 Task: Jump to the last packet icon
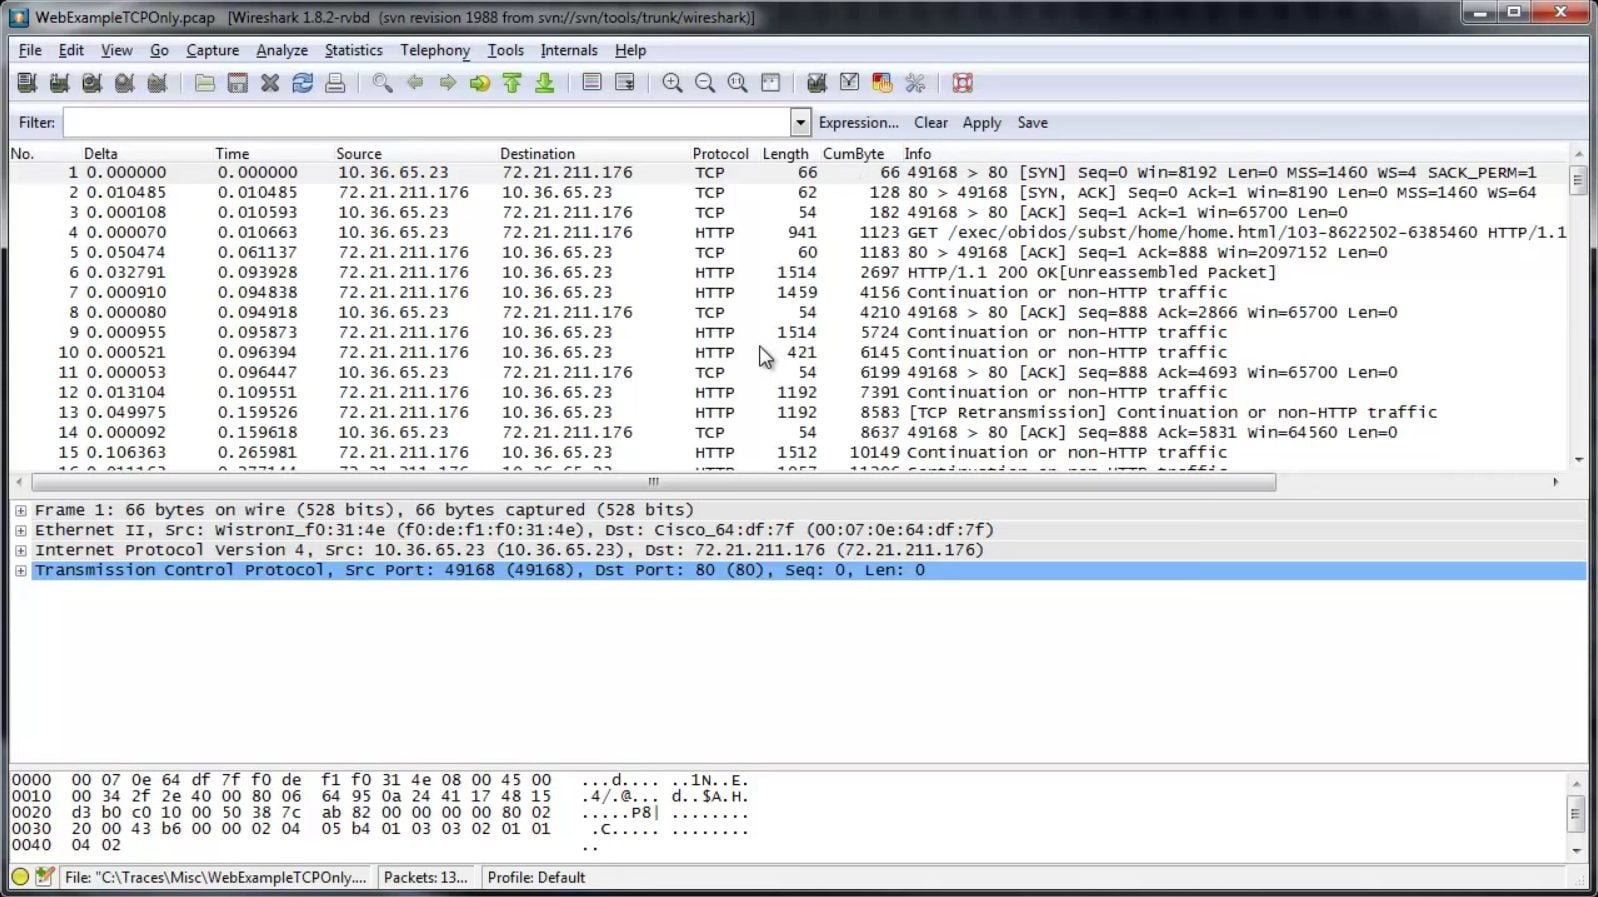pyautogui.click(x=545, y=83)
